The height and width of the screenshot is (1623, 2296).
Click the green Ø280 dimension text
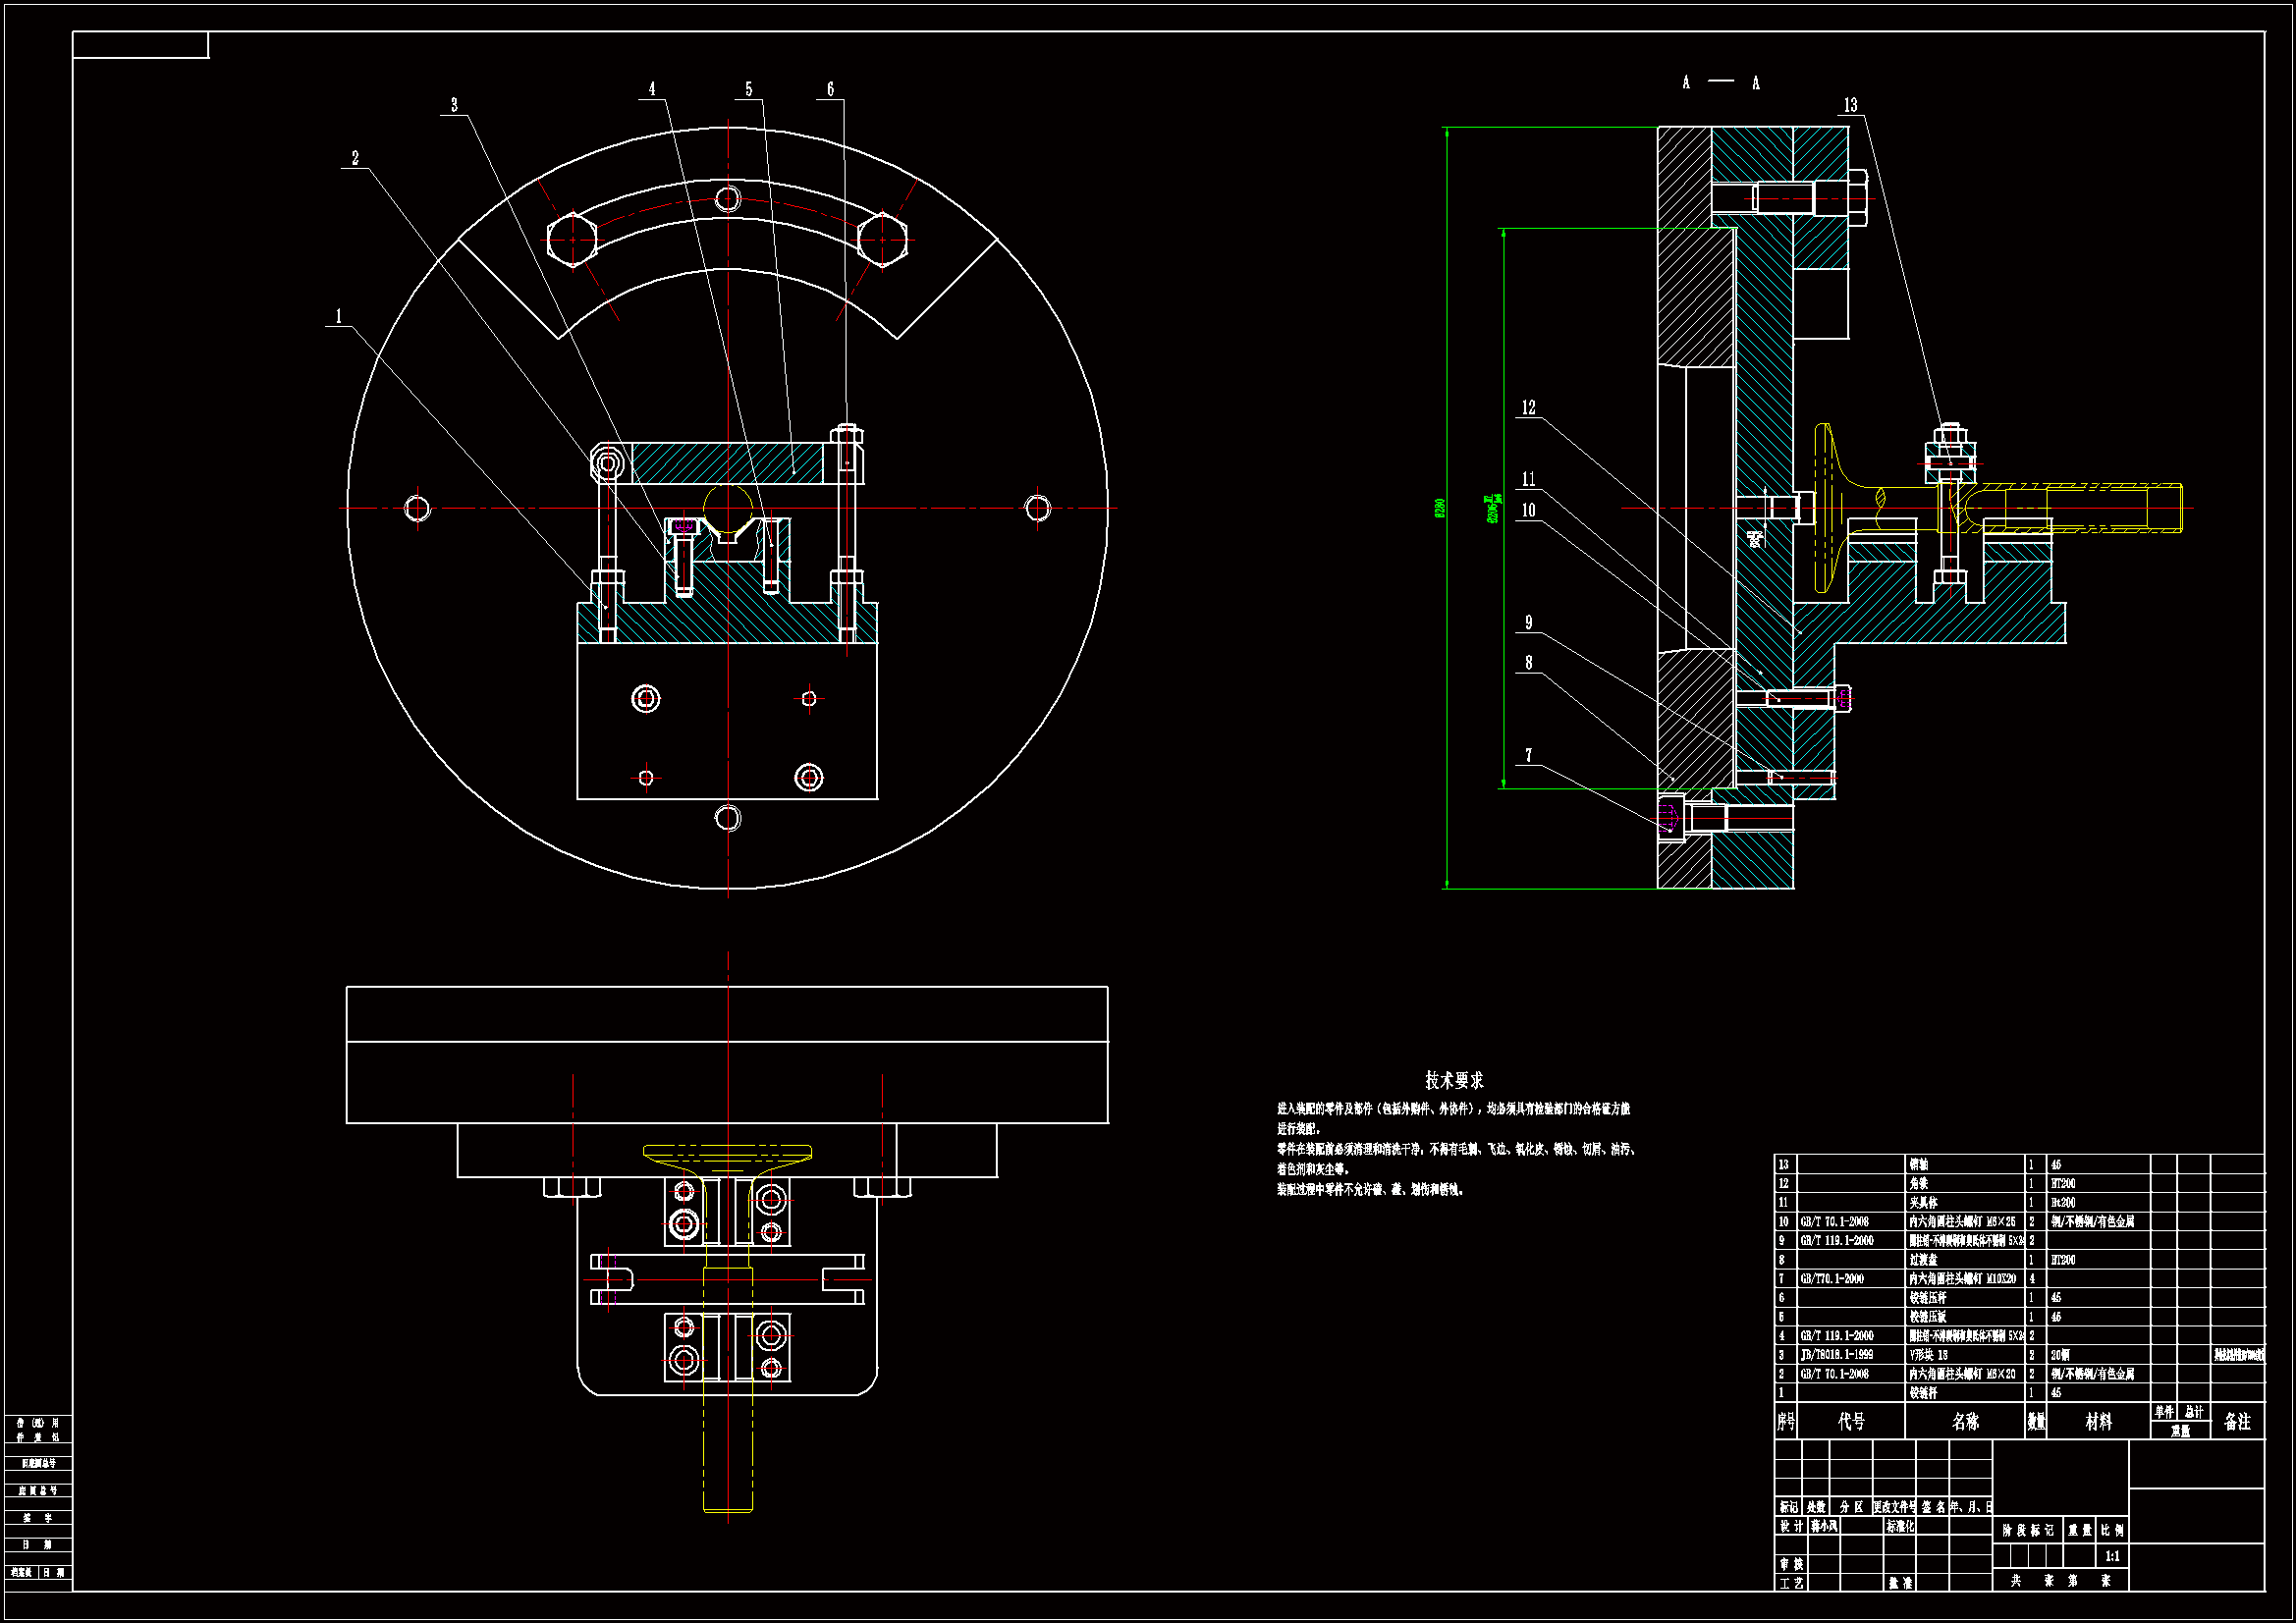[x=1440, y=508]
